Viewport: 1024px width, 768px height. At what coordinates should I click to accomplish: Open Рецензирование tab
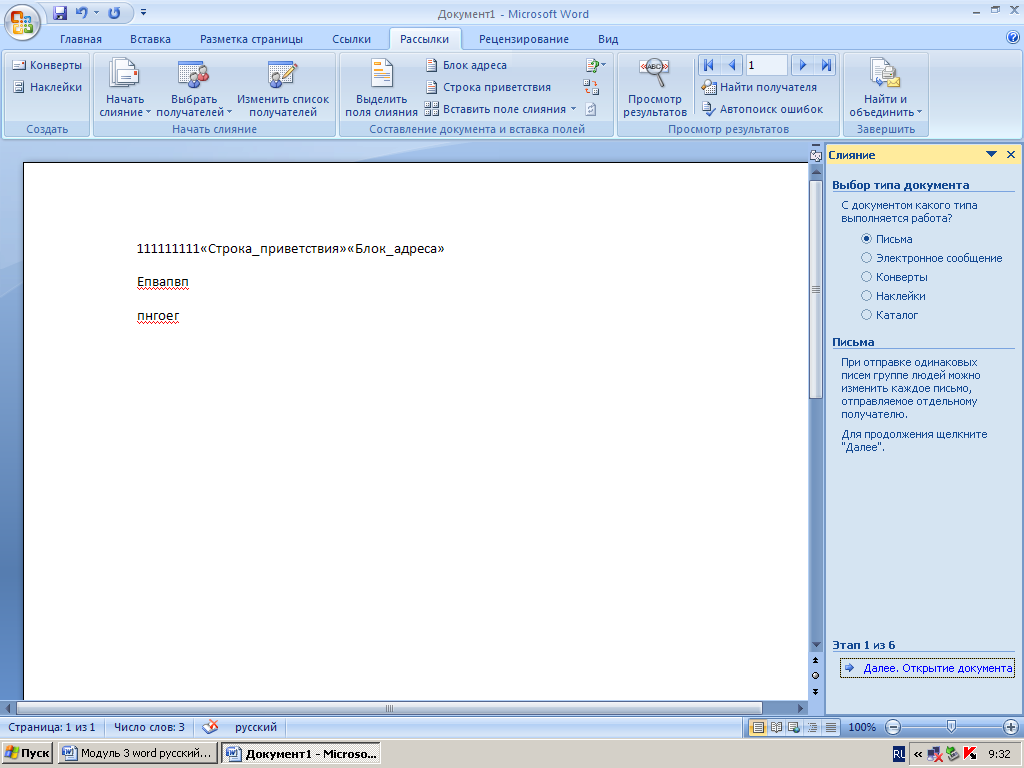click(524, 39)
